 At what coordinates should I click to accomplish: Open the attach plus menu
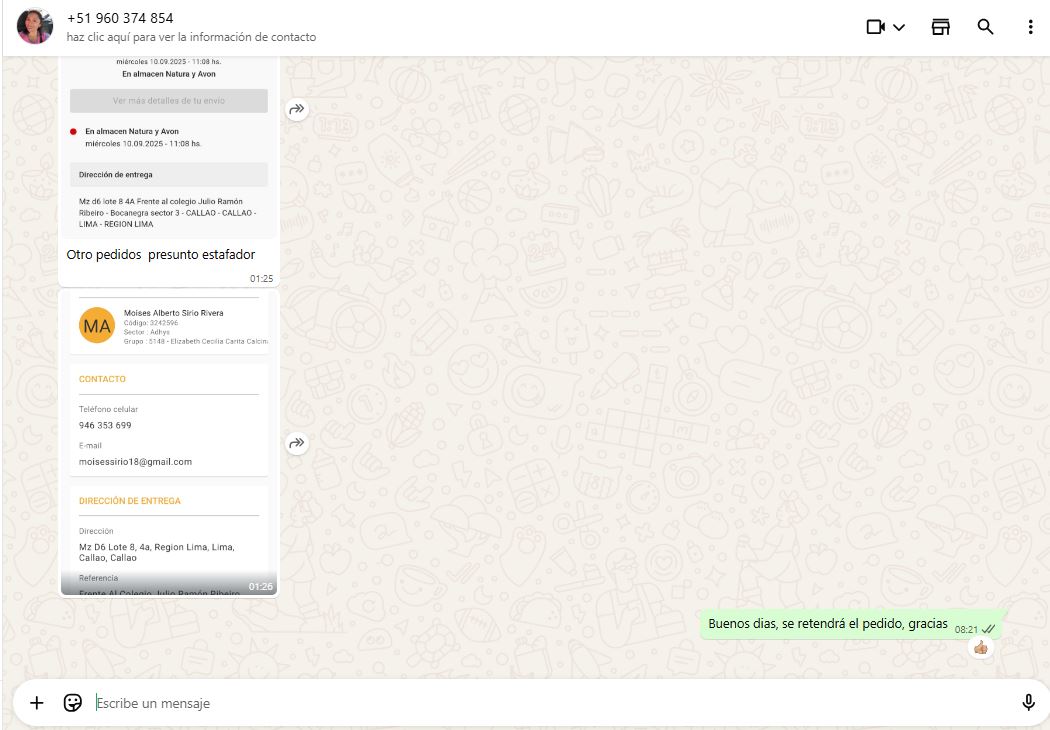coord(37,703)
